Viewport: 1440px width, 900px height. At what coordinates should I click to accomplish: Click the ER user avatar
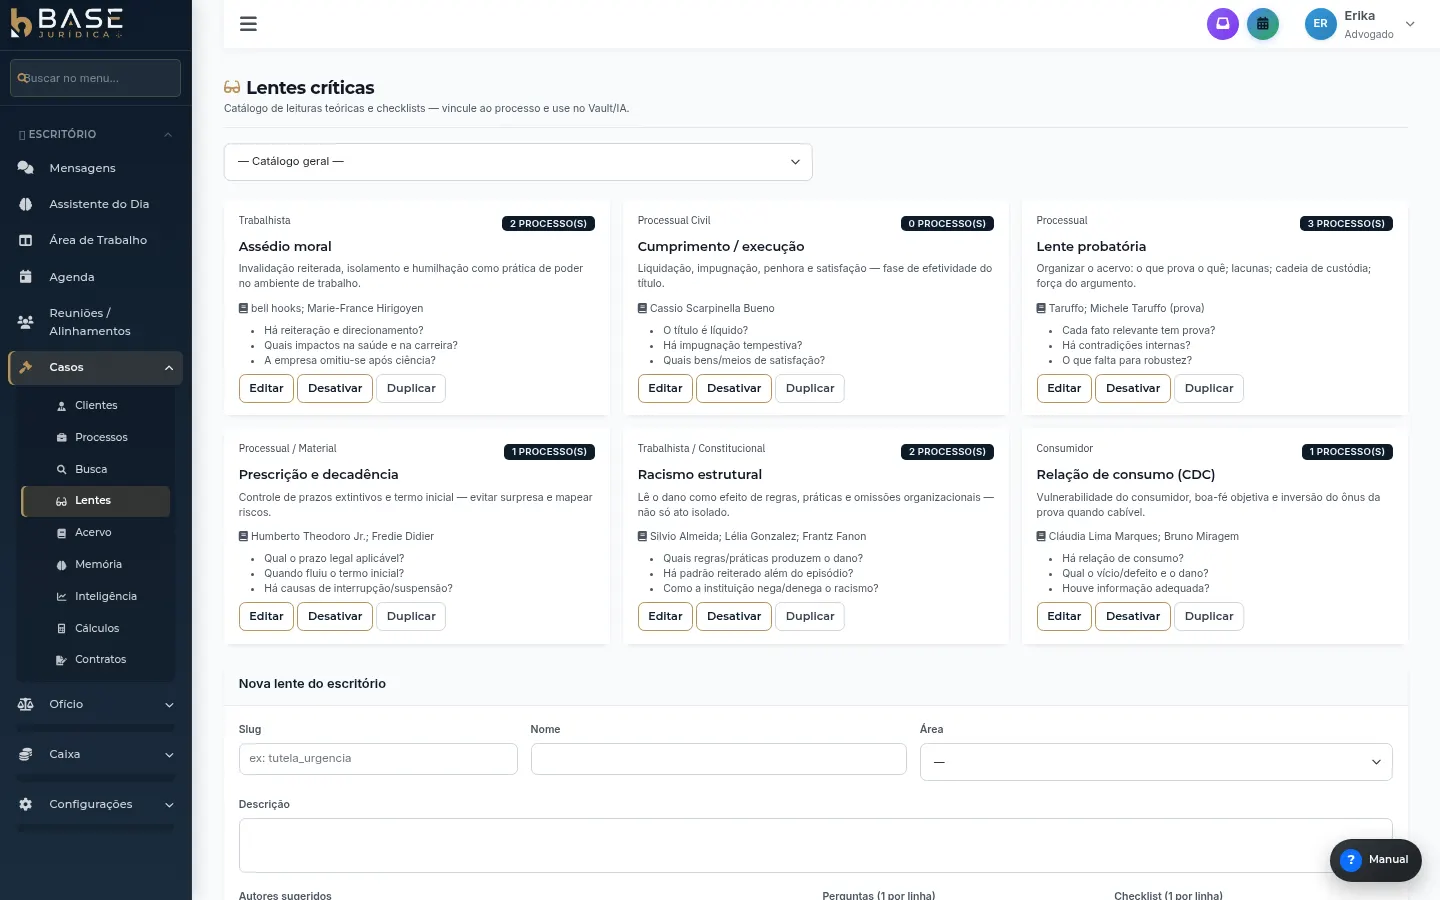point(1320,24)
